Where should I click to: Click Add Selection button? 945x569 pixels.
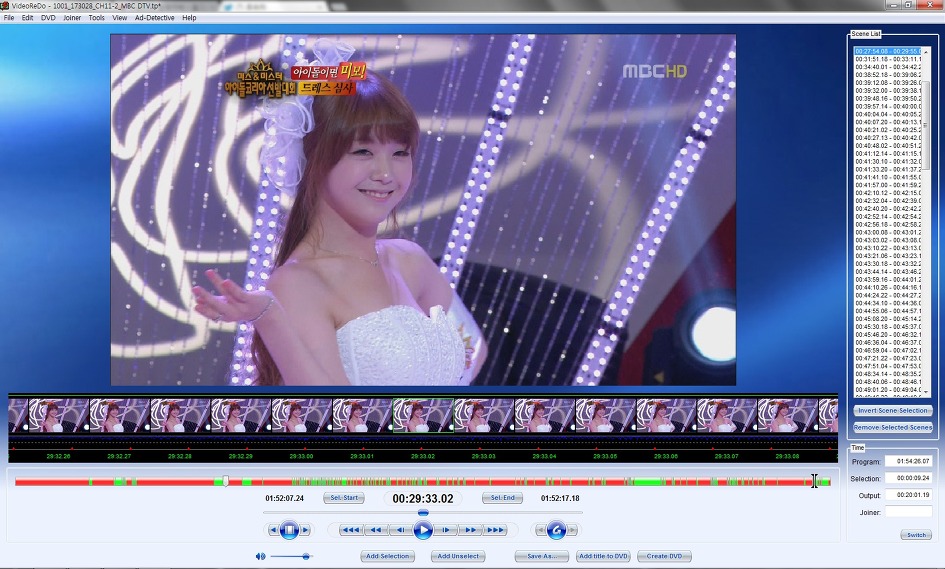[x=388, y=556]
